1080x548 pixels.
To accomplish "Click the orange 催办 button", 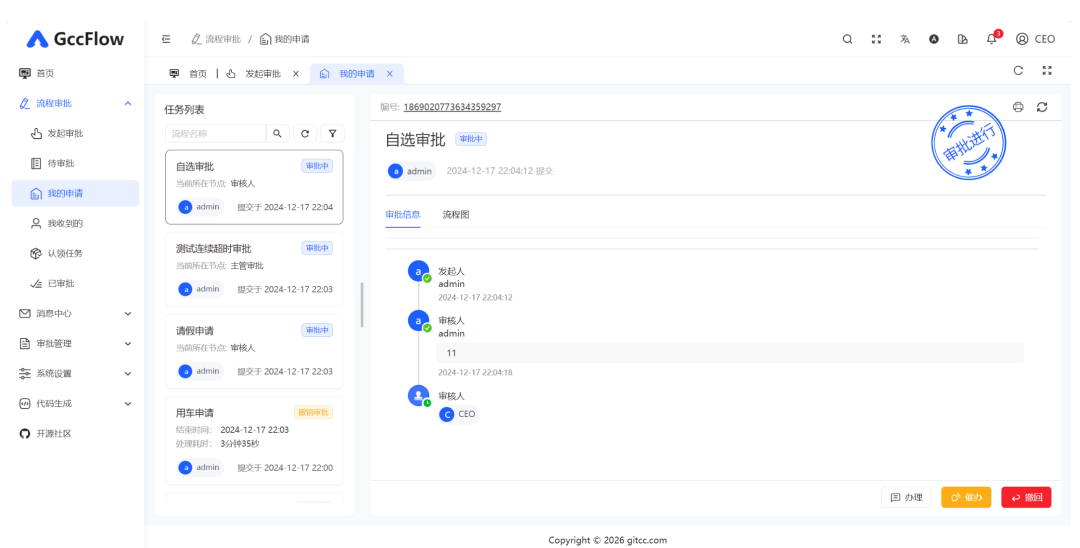I will pos(966,497).
